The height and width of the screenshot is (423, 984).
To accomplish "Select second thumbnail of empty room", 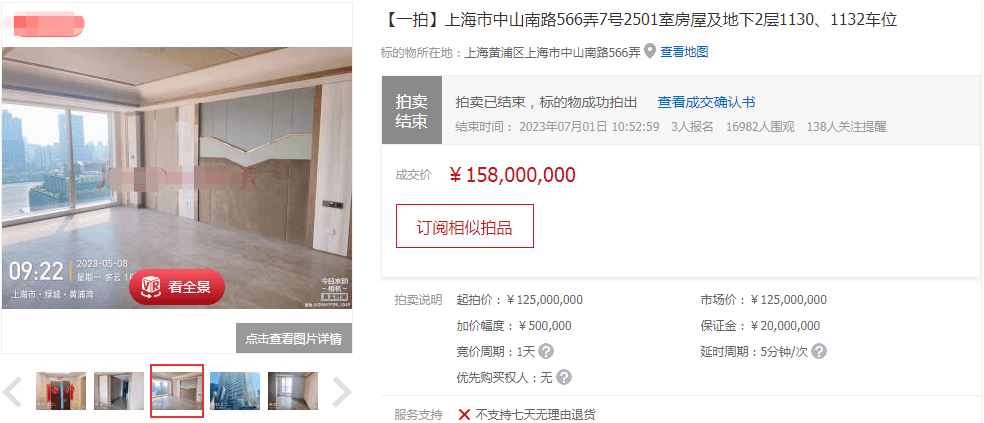I will (119, 391).
